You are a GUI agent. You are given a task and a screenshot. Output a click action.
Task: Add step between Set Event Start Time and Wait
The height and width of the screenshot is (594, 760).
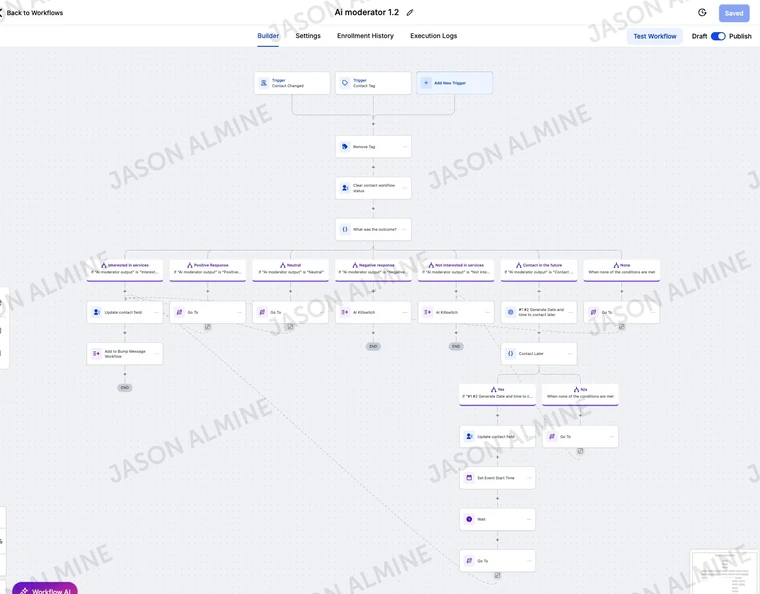pos(497,499)
